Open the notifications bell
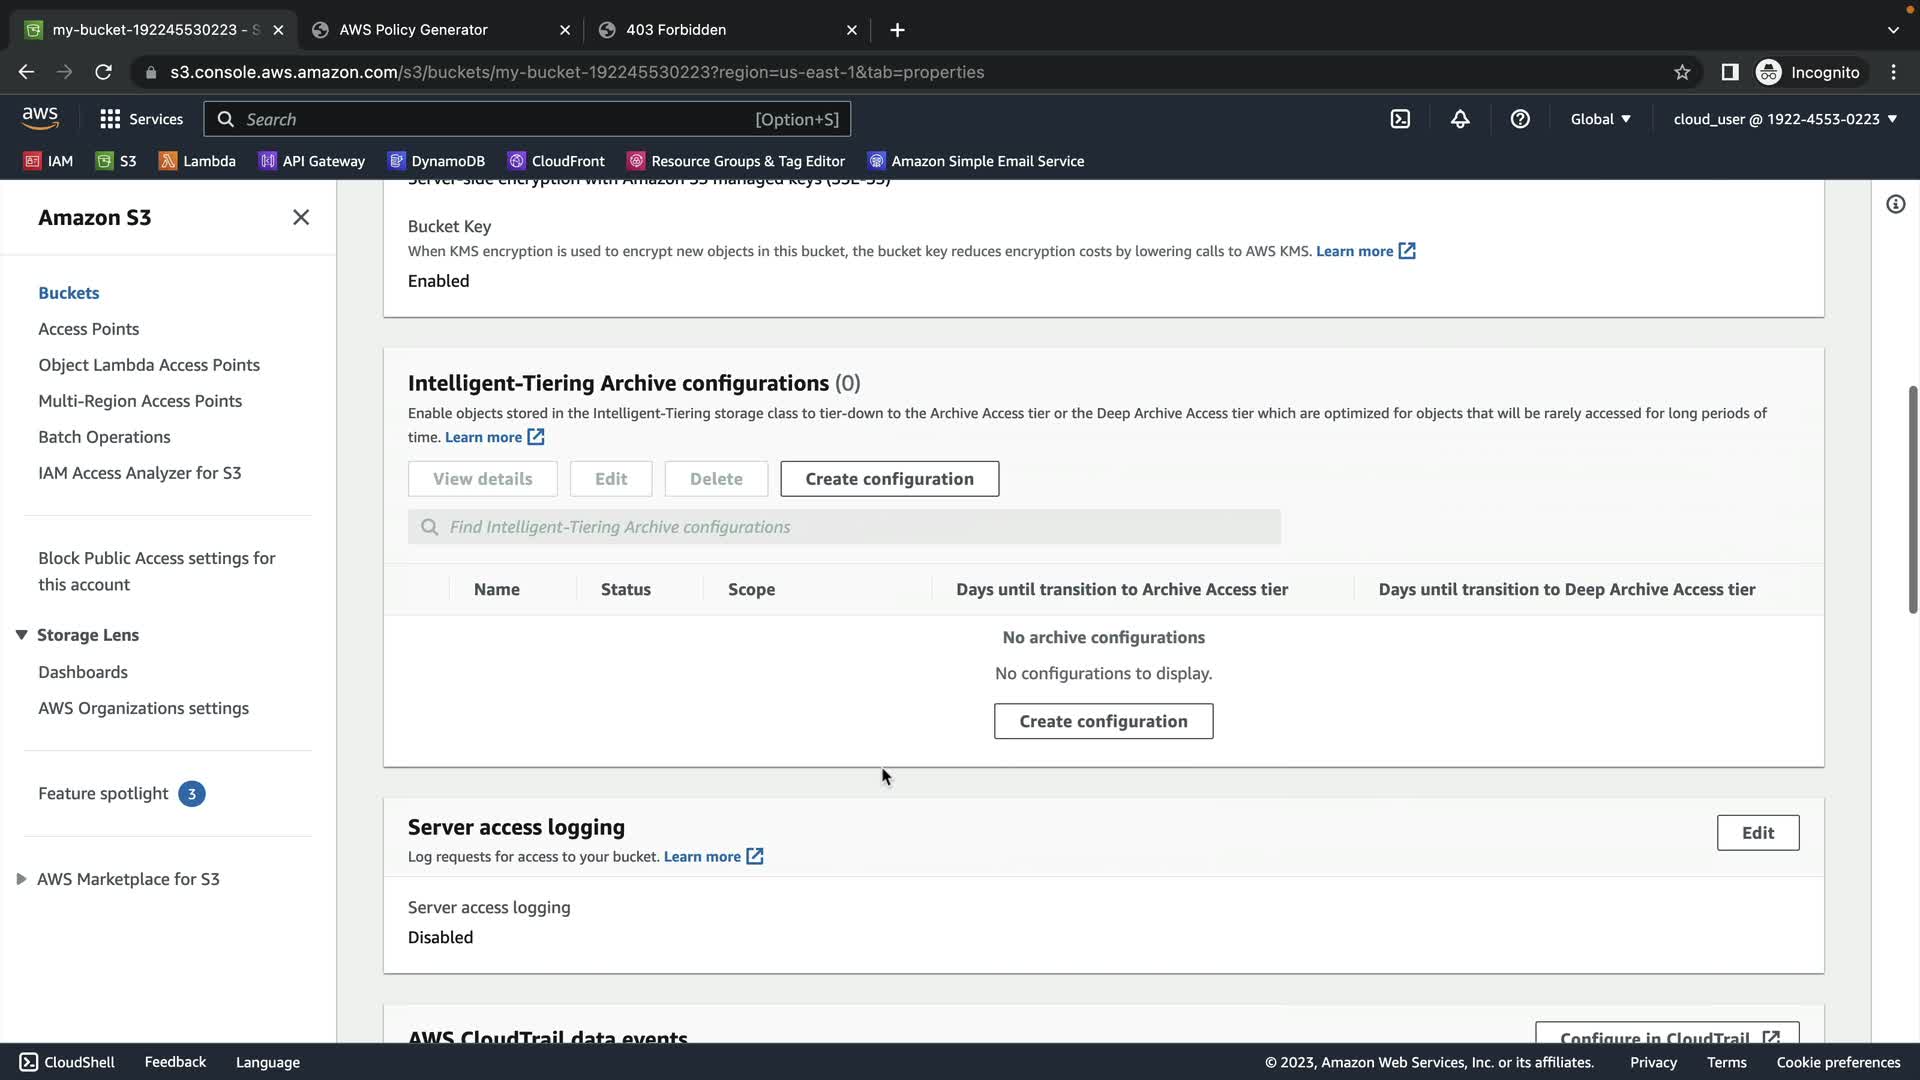The image size is (1920, 1080). (x=1460, y=119)
